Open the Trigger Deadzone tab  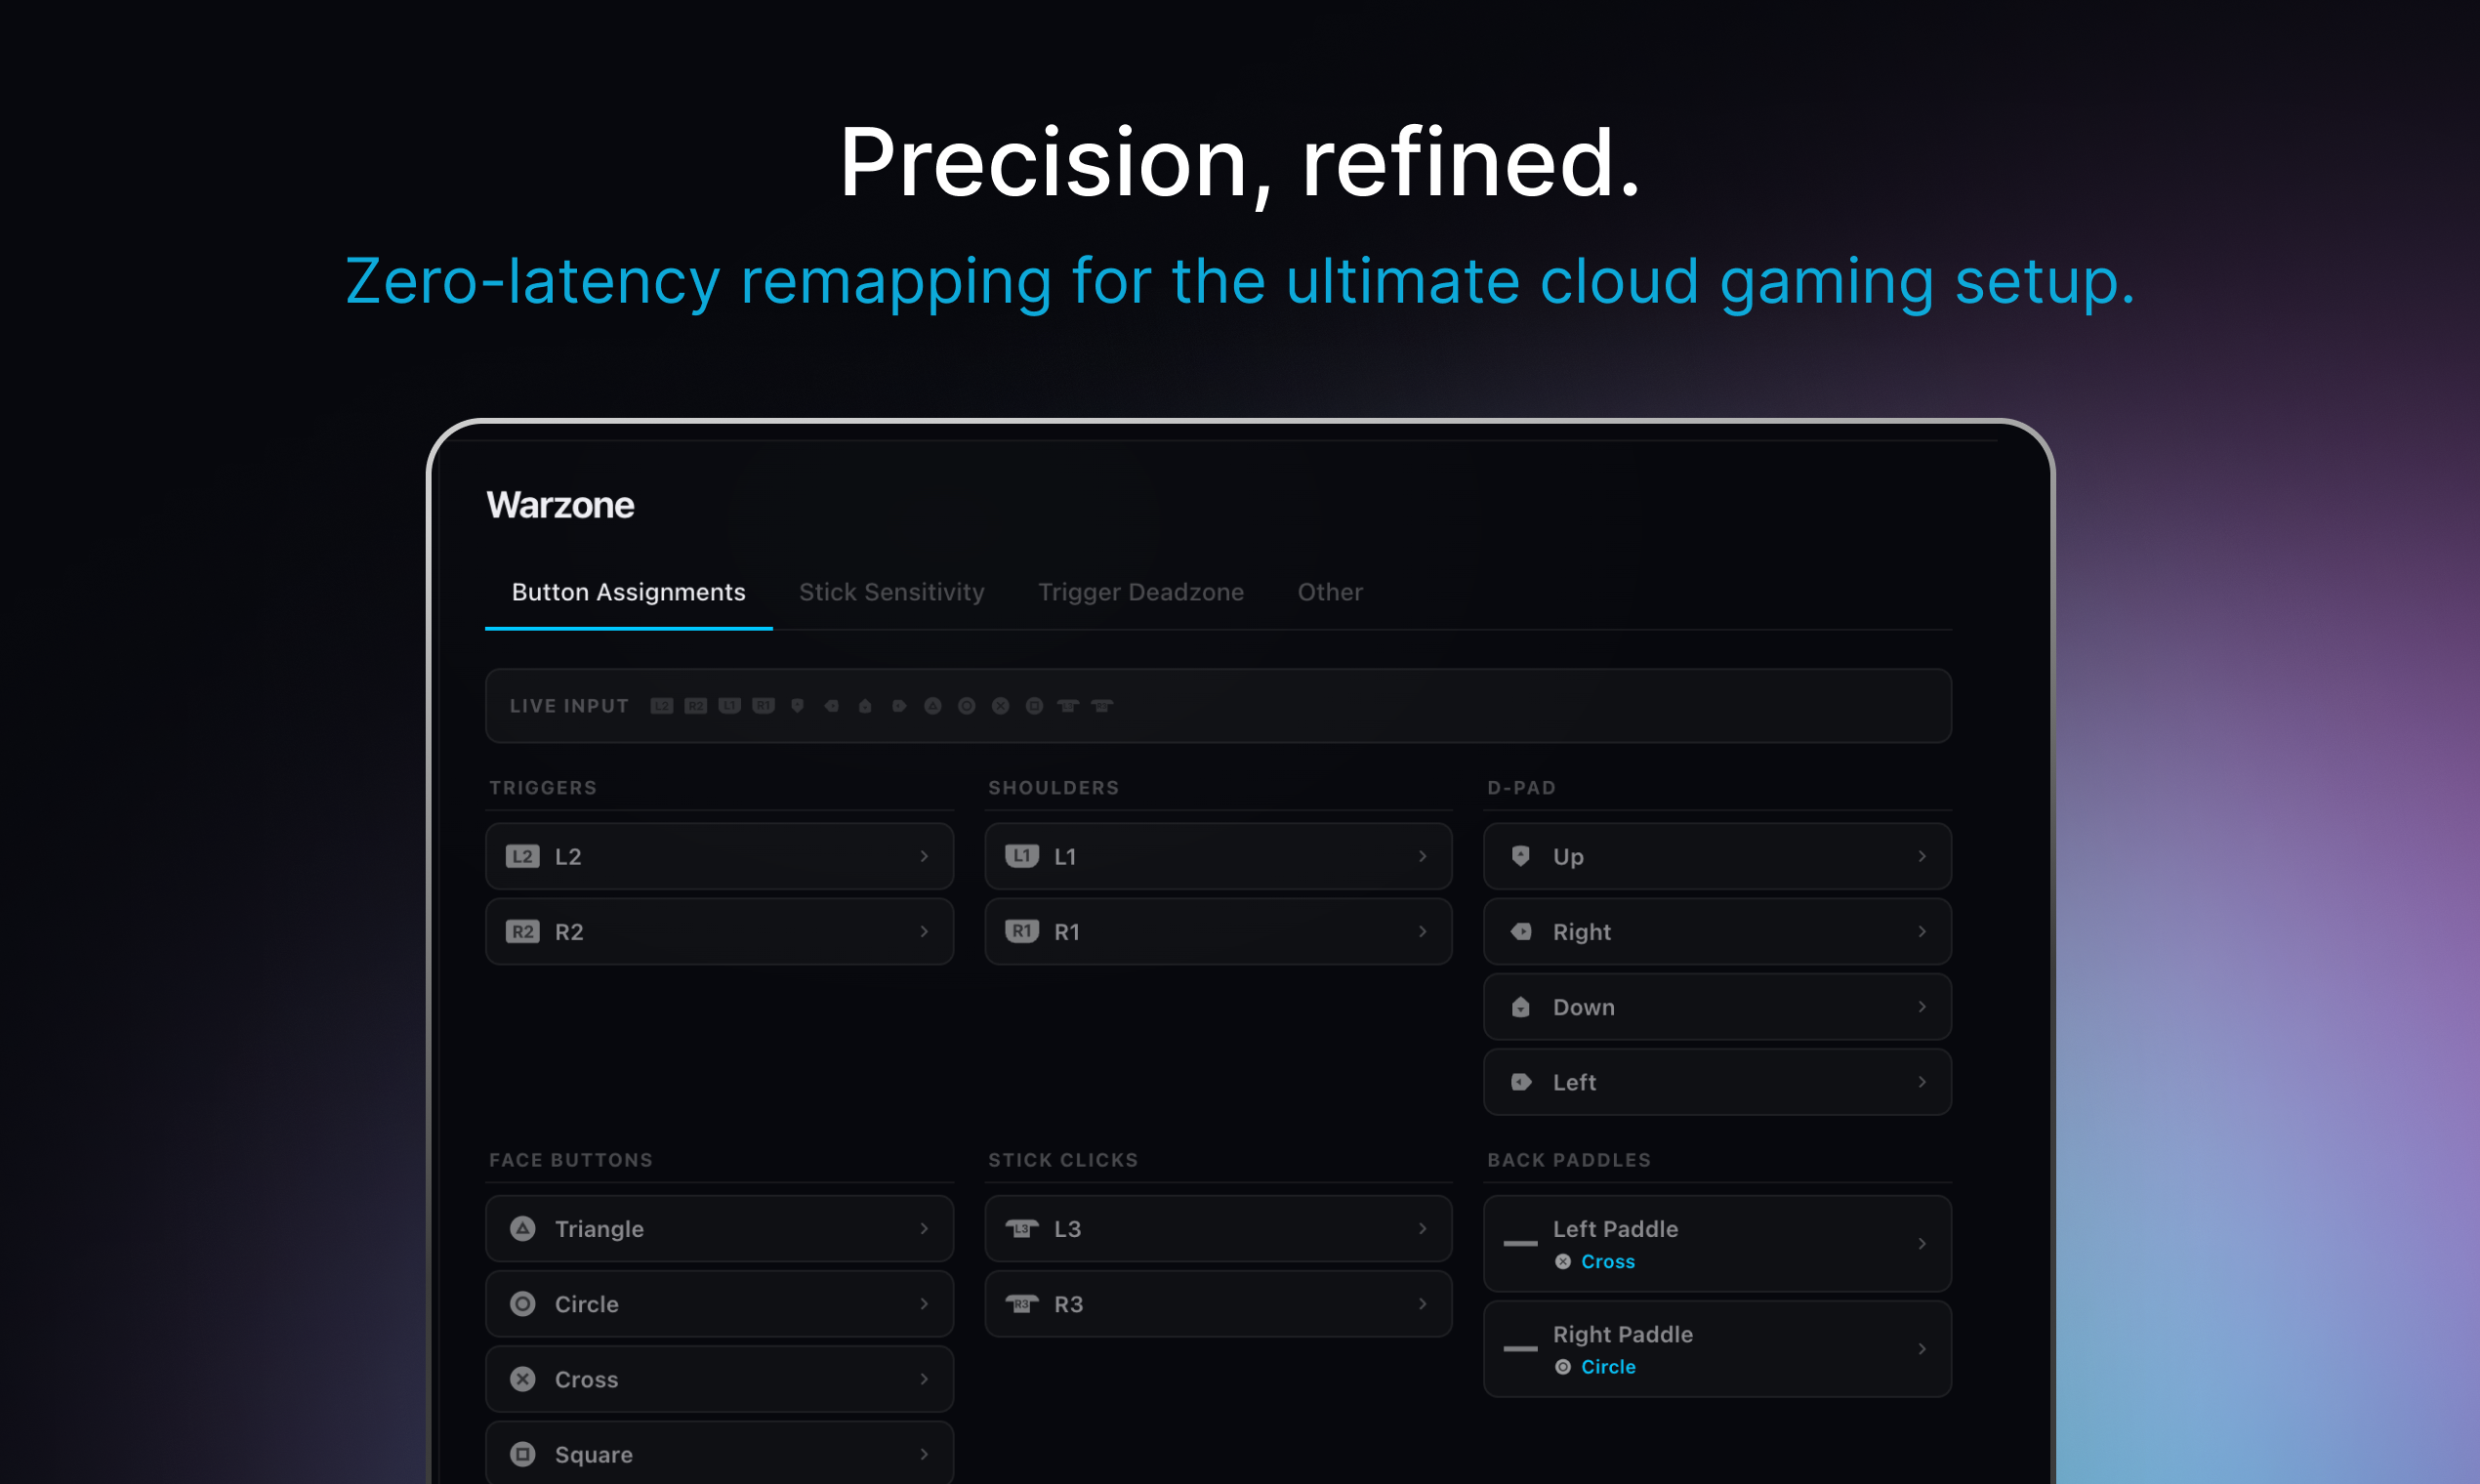pos(1141,592)
